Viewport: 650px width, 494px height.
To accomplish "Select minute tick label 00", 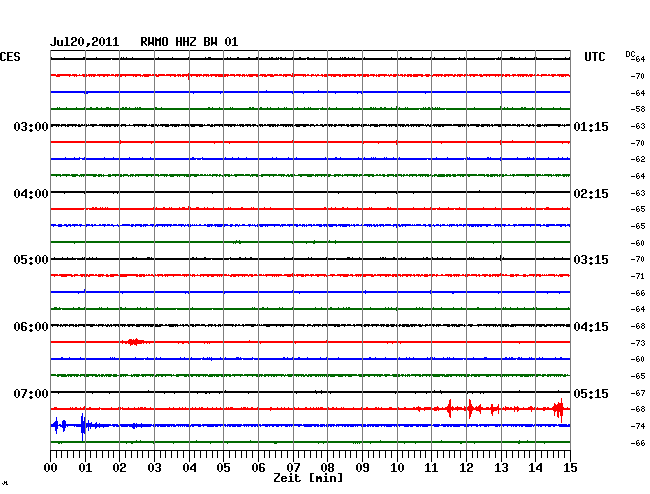I will [x=51, y=468].
